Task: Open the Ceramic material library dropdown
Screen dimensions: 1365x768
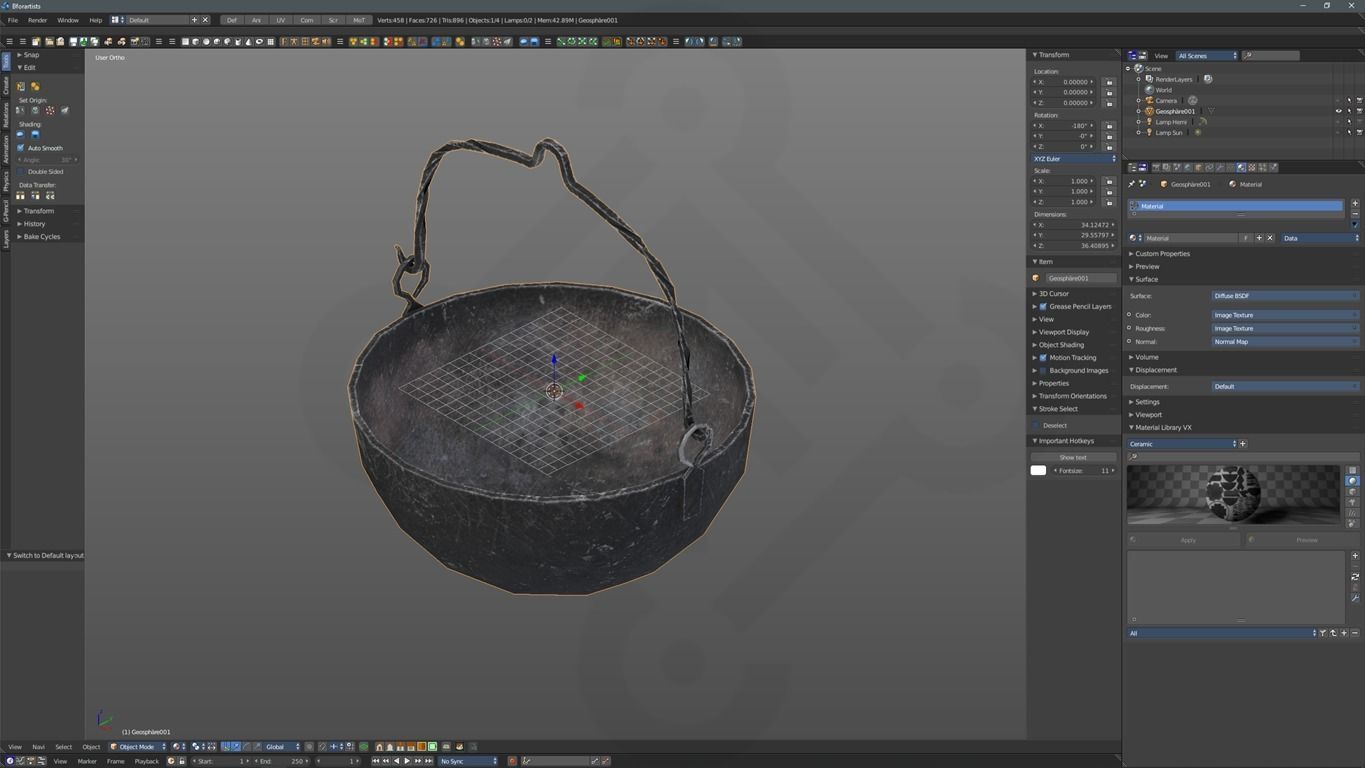Action: [x=1182, y=444]
